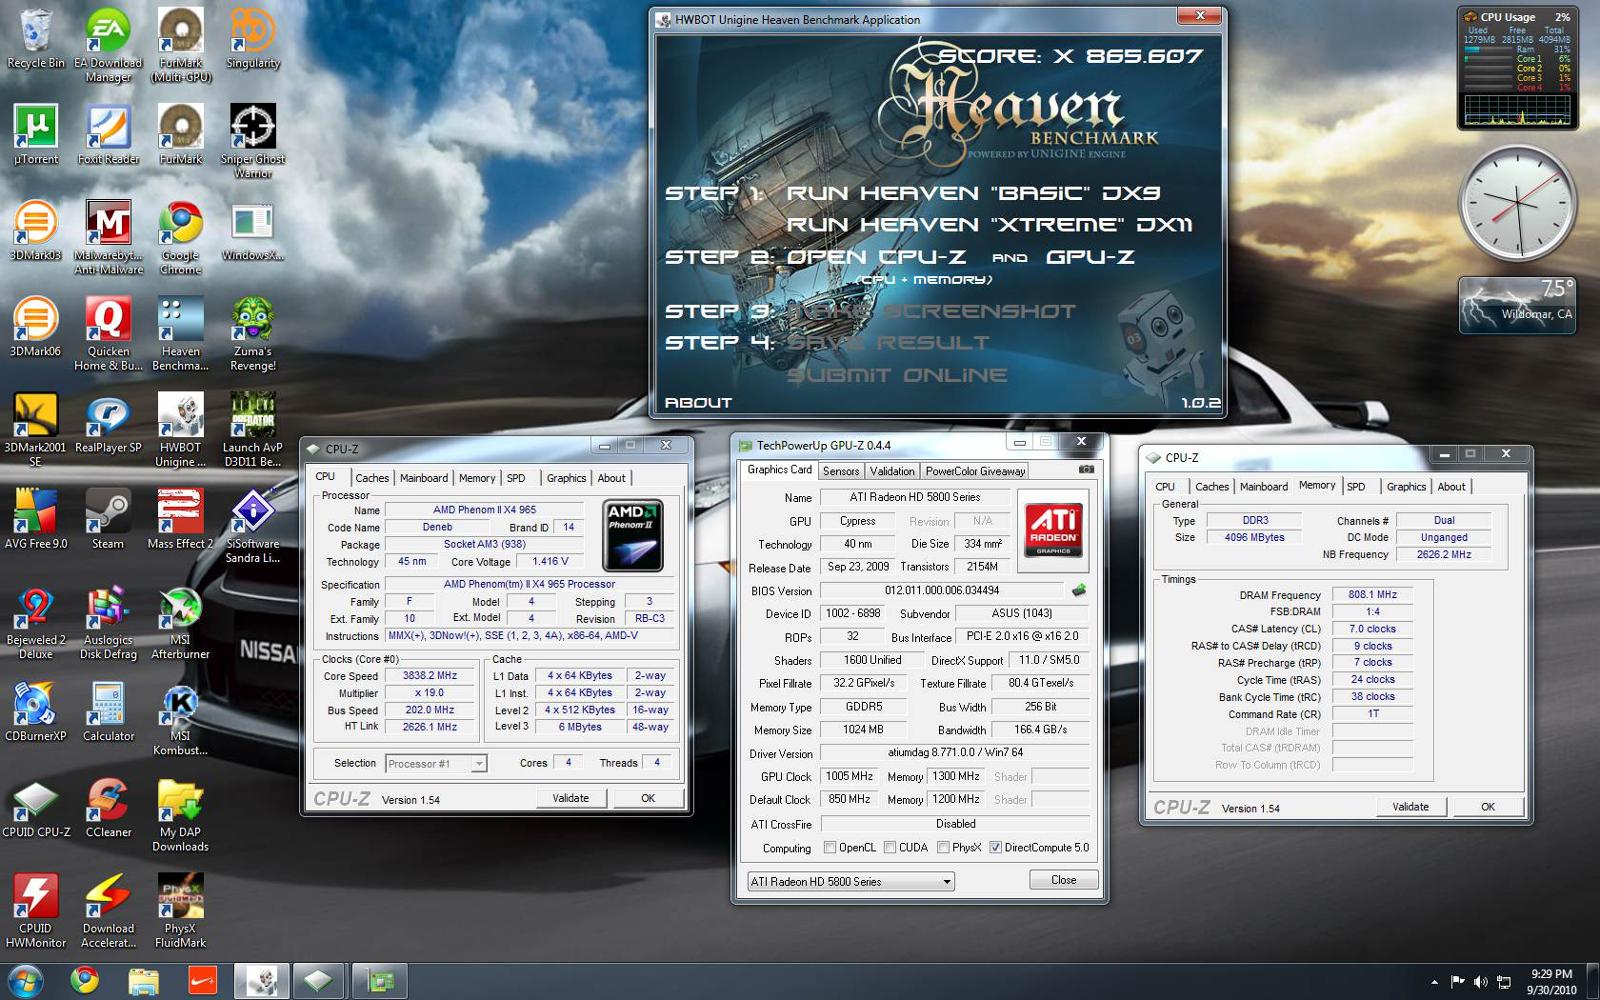Click Validate in left CPU-Z window

coord(571,798)
